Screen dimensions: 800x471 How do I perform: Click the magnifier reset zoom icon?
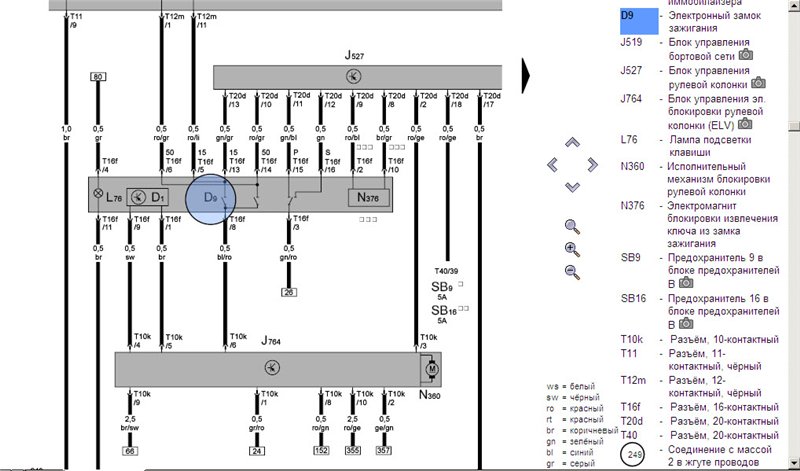click(572, 227)
